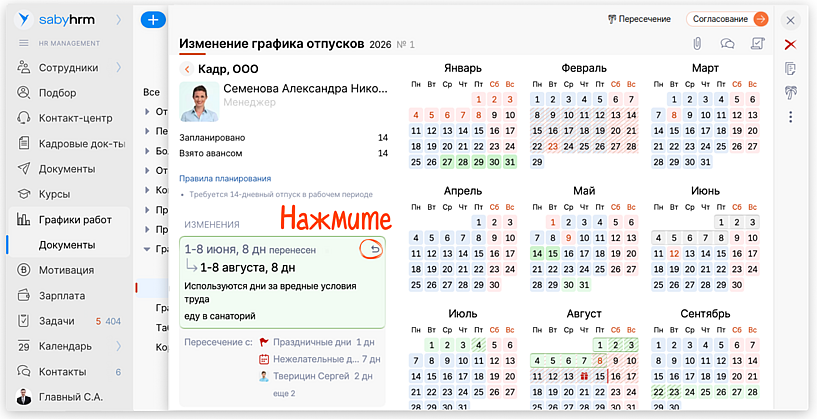817x419 pixels.
Task: Click the blue plus create button
Action: point(153,19)
